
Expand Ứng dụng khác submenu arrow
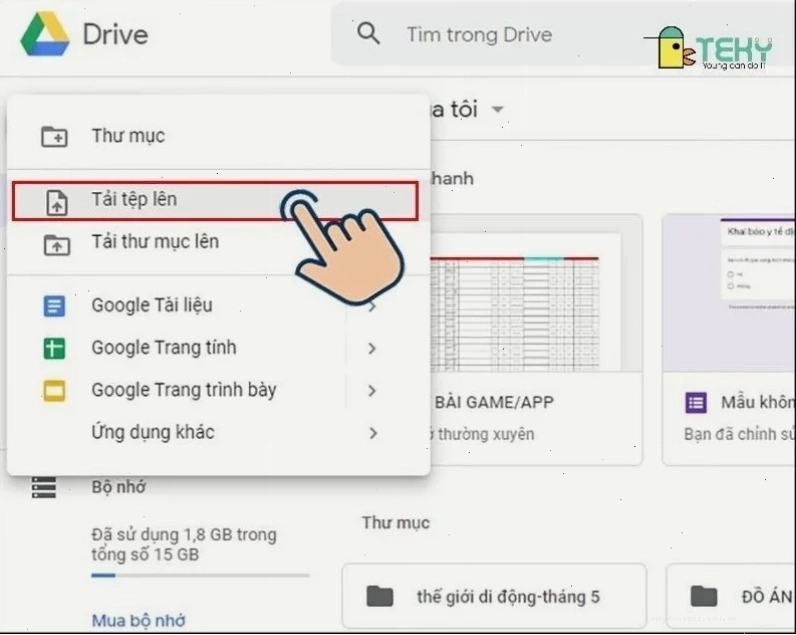(x=373, y=433)
